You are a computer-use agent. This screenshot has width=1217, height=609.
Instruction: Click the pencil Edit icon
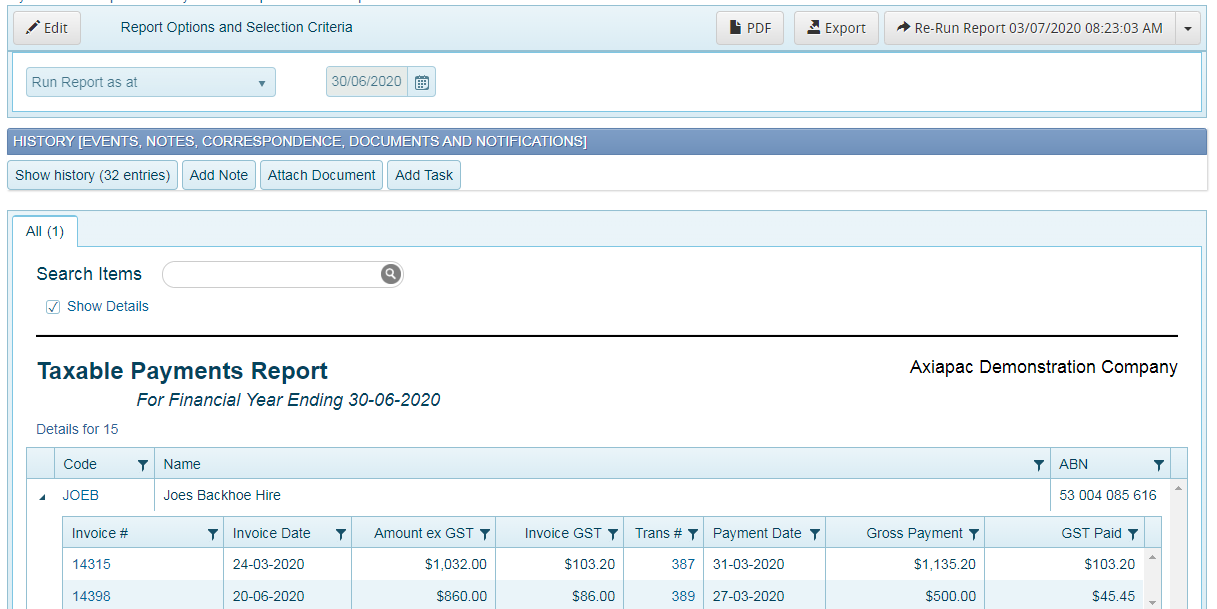point(34,27)
